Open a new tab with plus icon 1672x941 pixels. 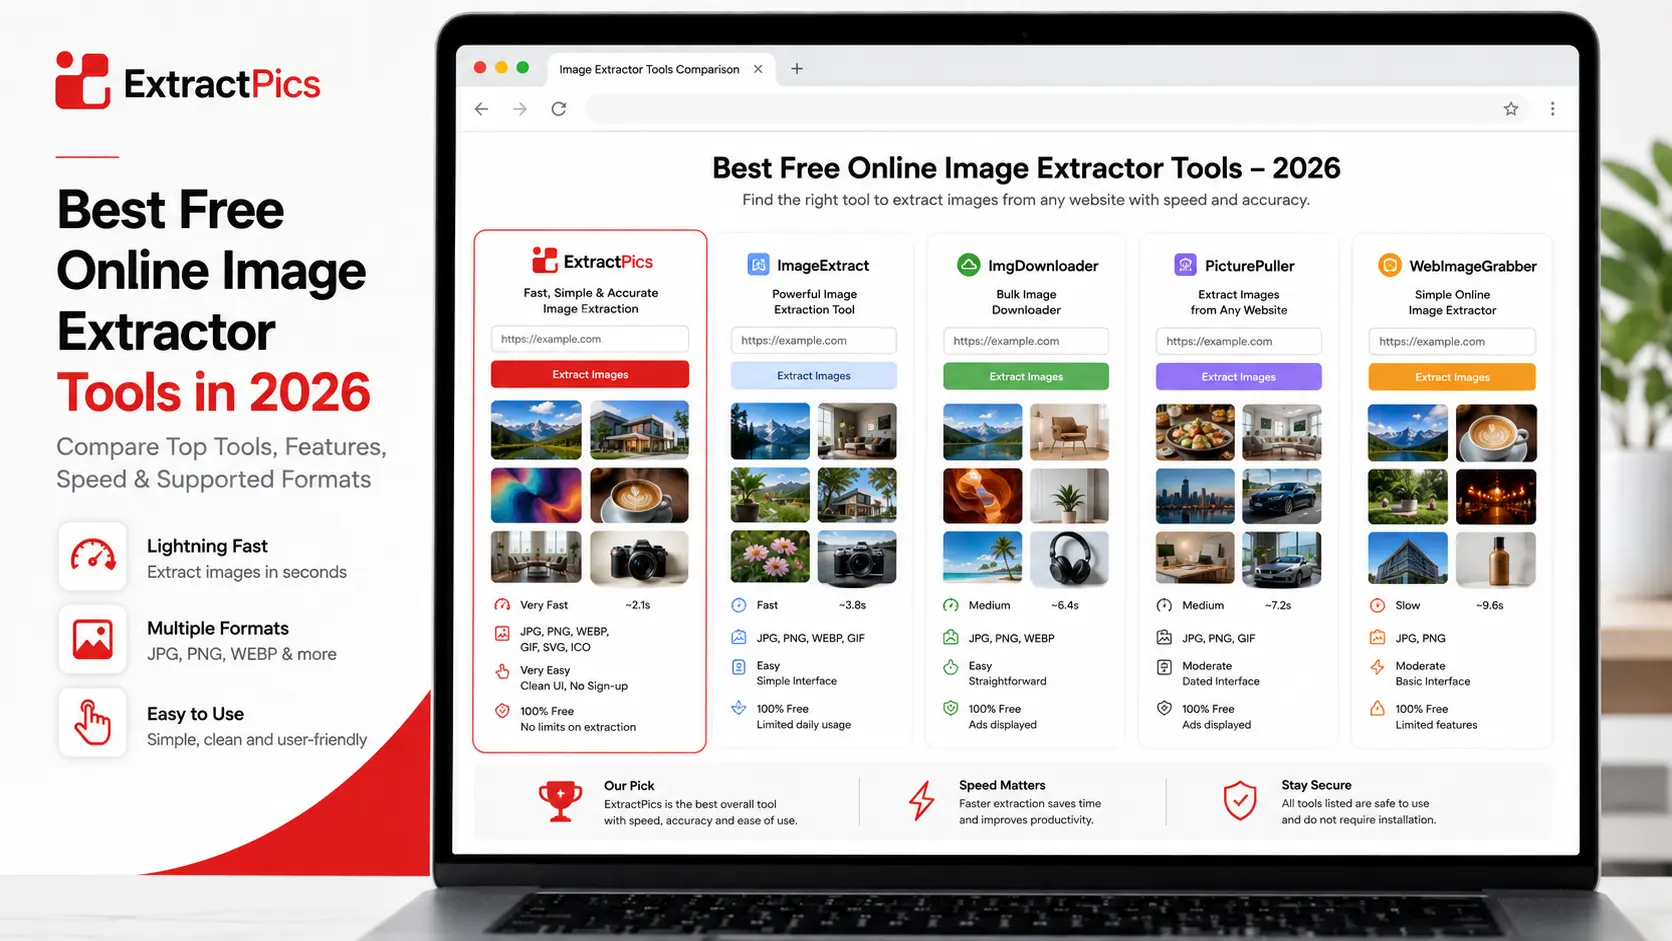[797, 69]
